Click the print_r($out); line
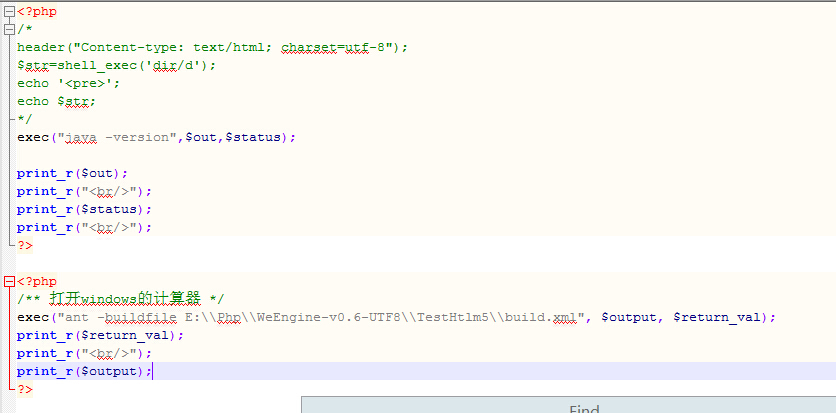This screenshot has height=413, width=836. click(73, 173)
